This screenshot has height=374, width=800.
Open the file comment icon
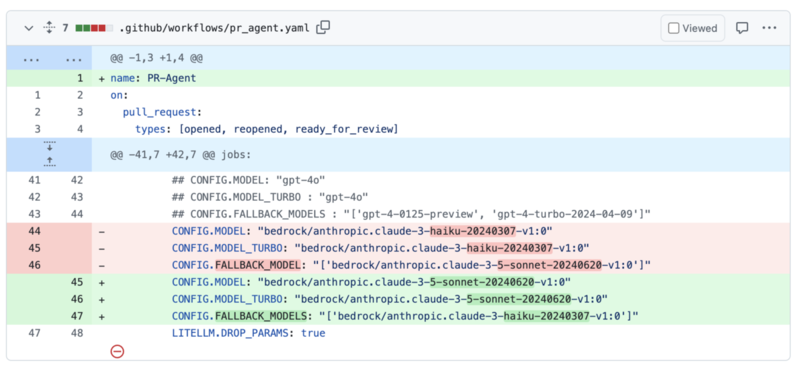pyautogui.click(x=742, y=28)
